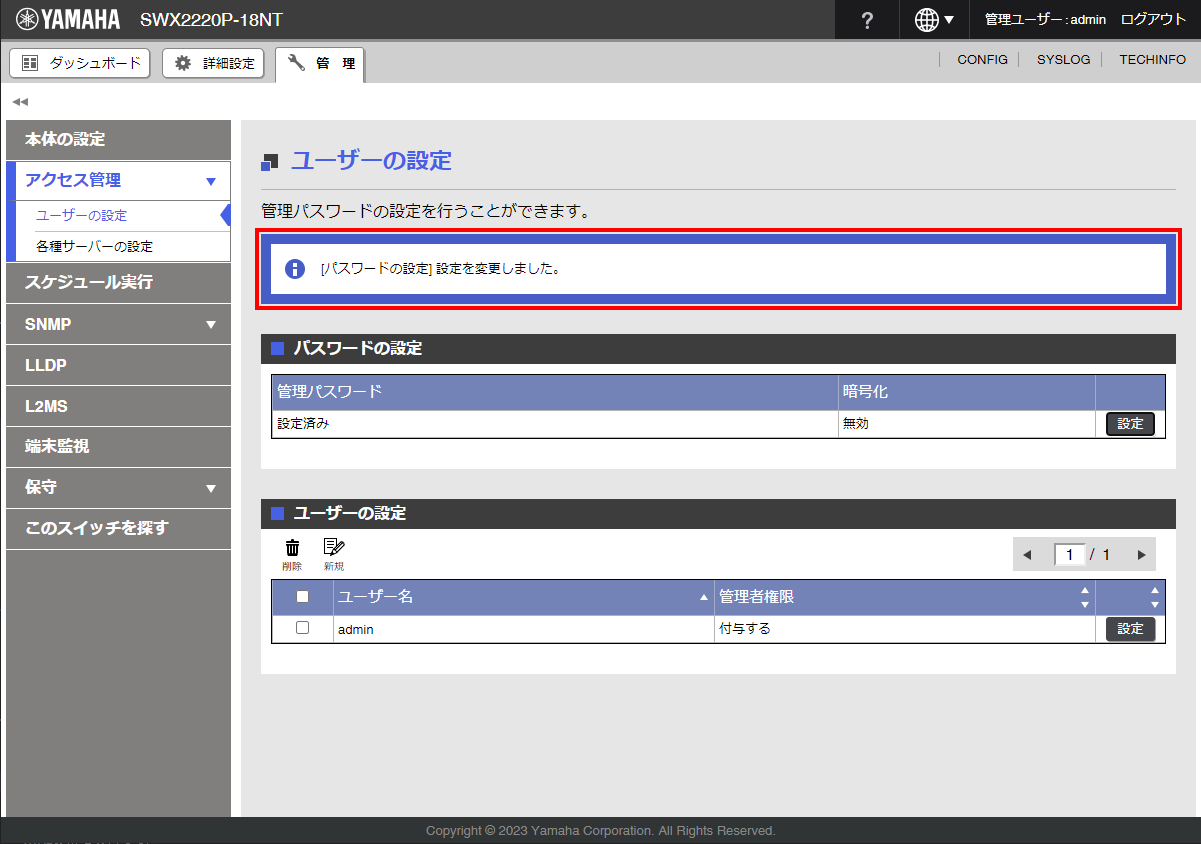Viewport: 1201px width, 844px height.
Task: Open the ダッシュボード tab
Action: click(80, 63)
